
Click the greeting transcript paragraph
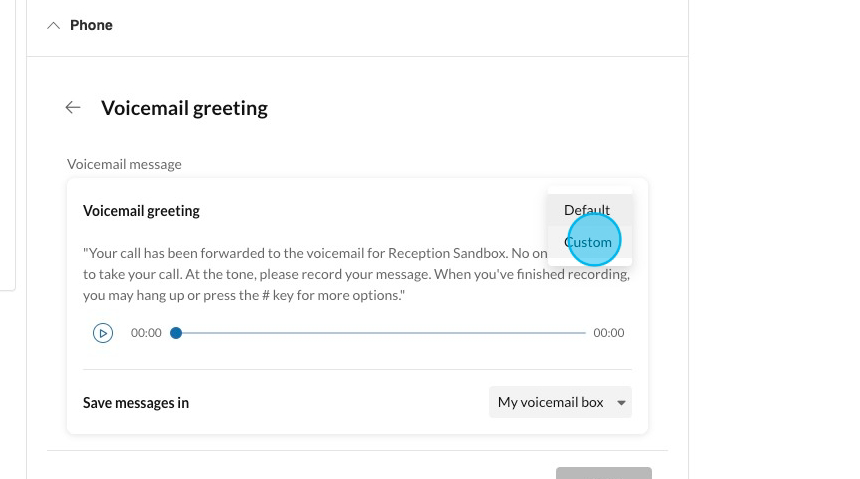pos(300,275)
